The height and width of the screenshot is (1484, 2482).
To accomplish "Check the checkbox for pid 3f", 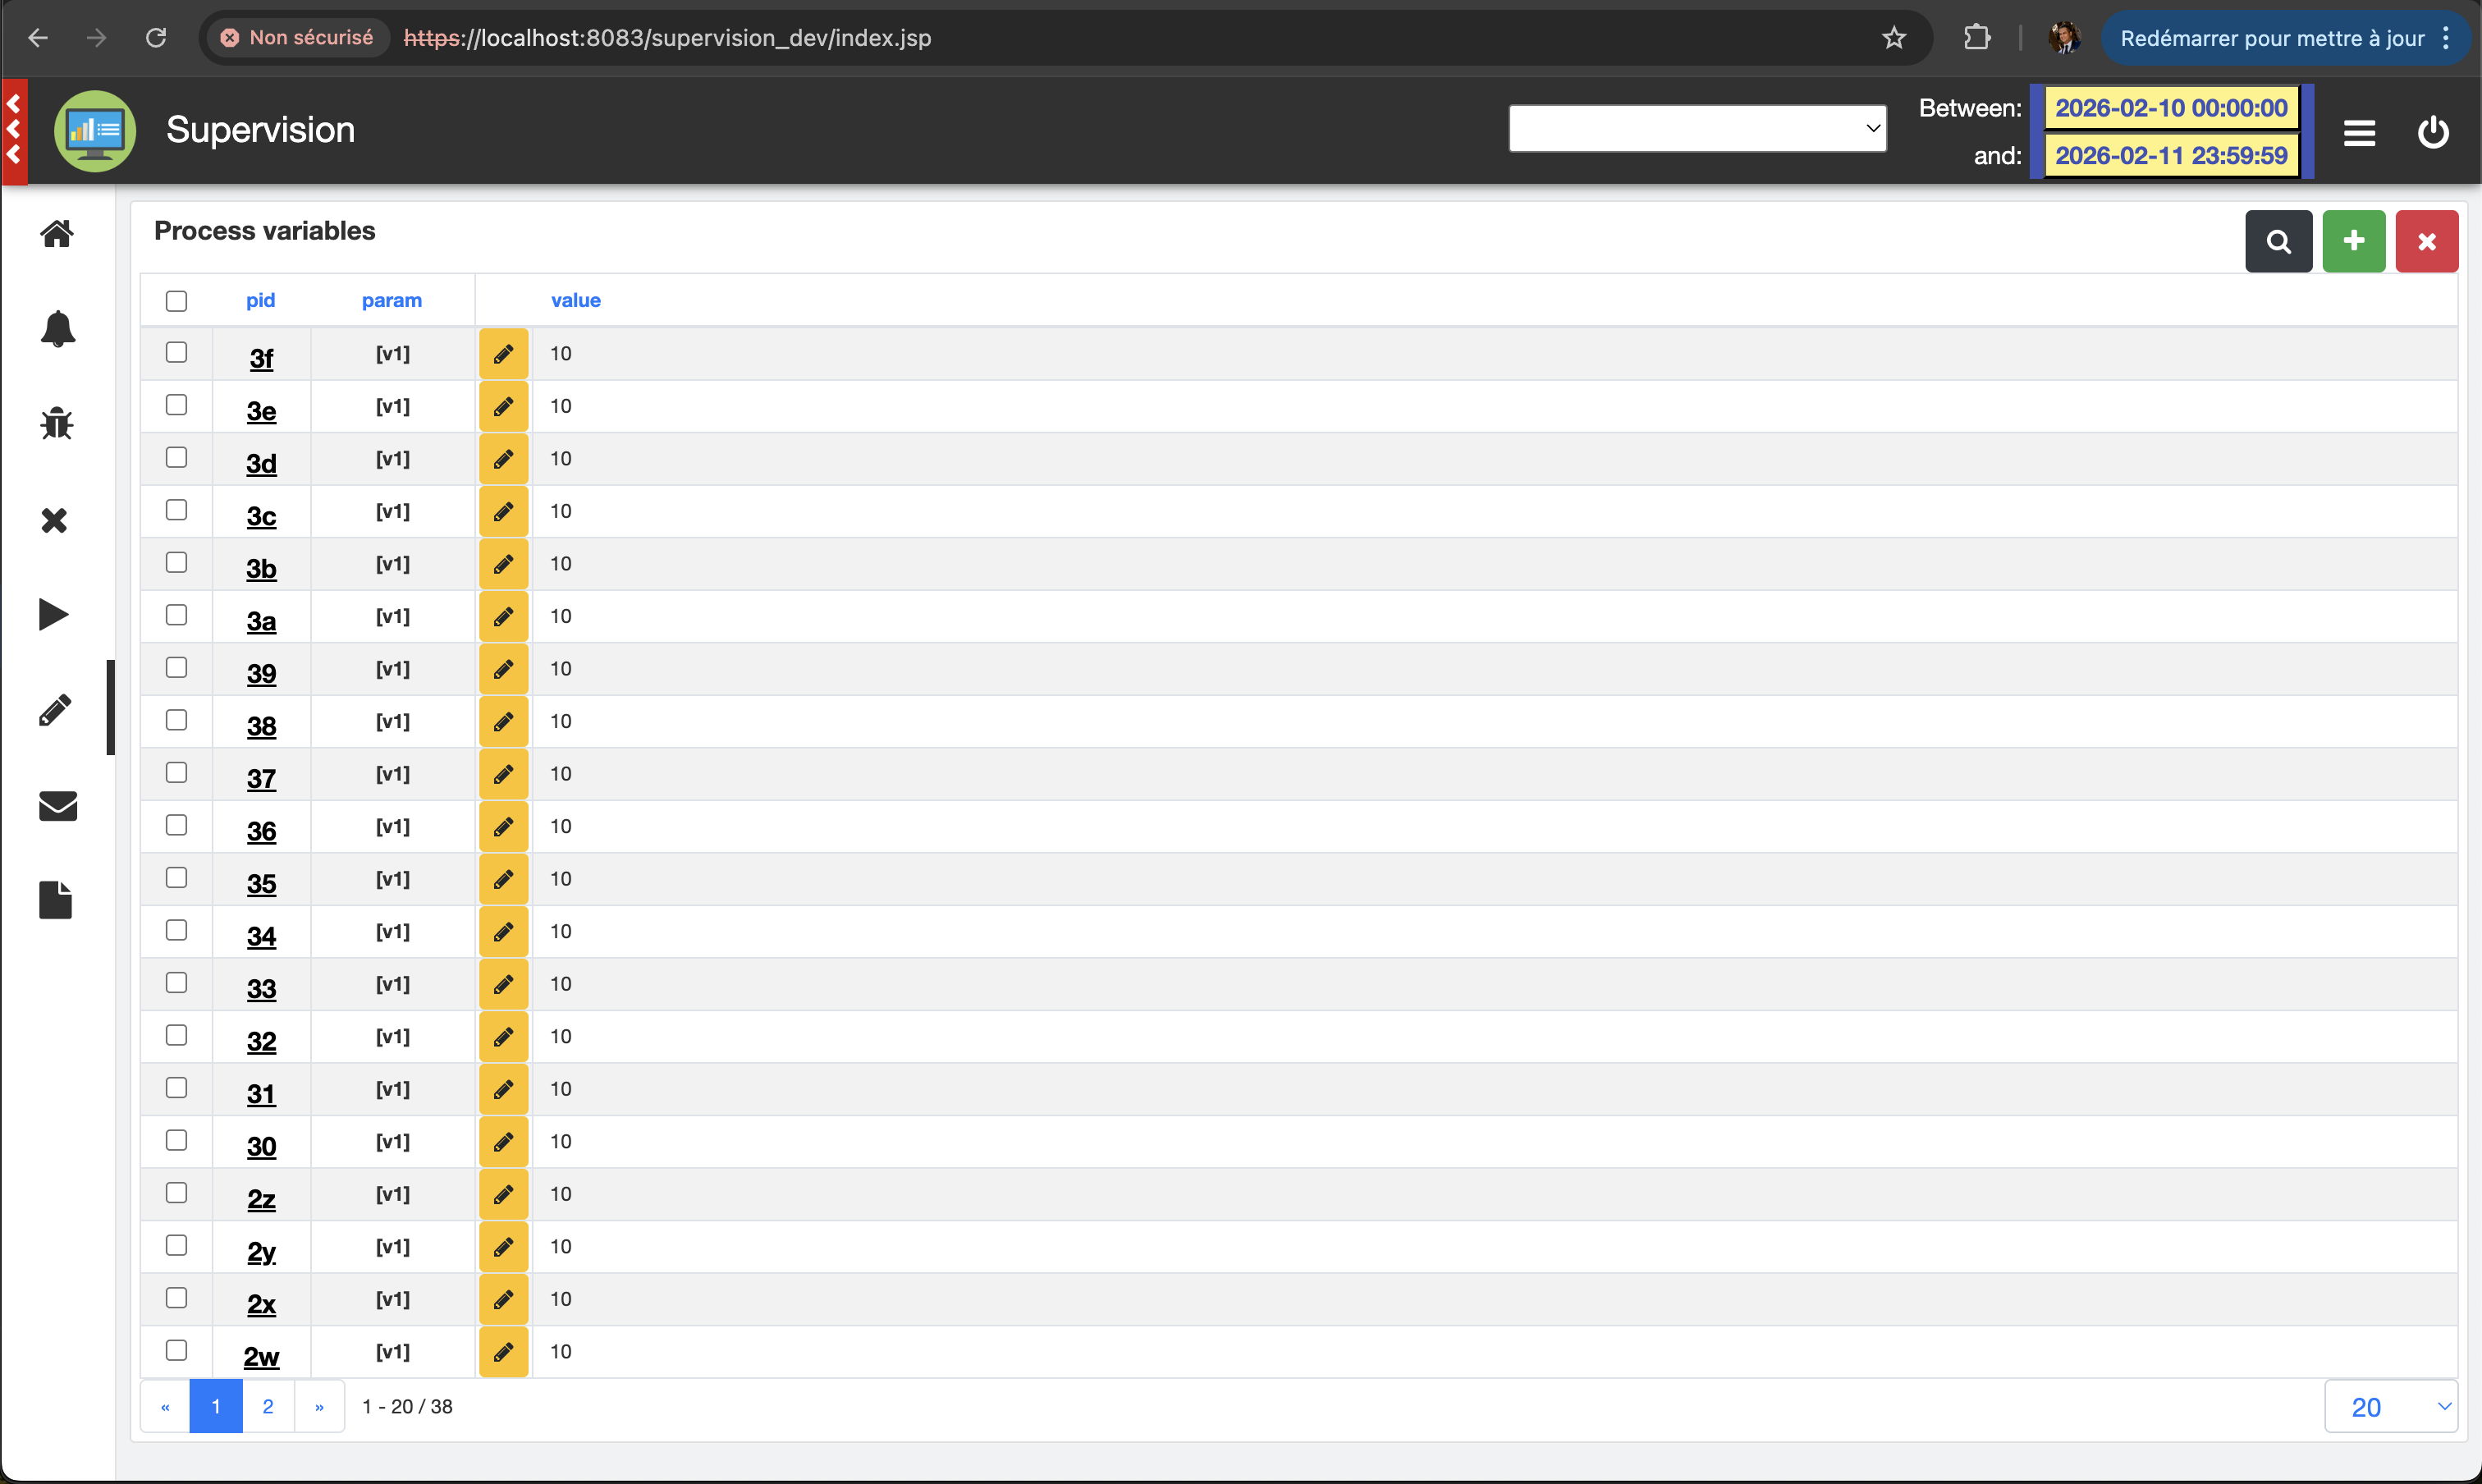I will (176, 352).
